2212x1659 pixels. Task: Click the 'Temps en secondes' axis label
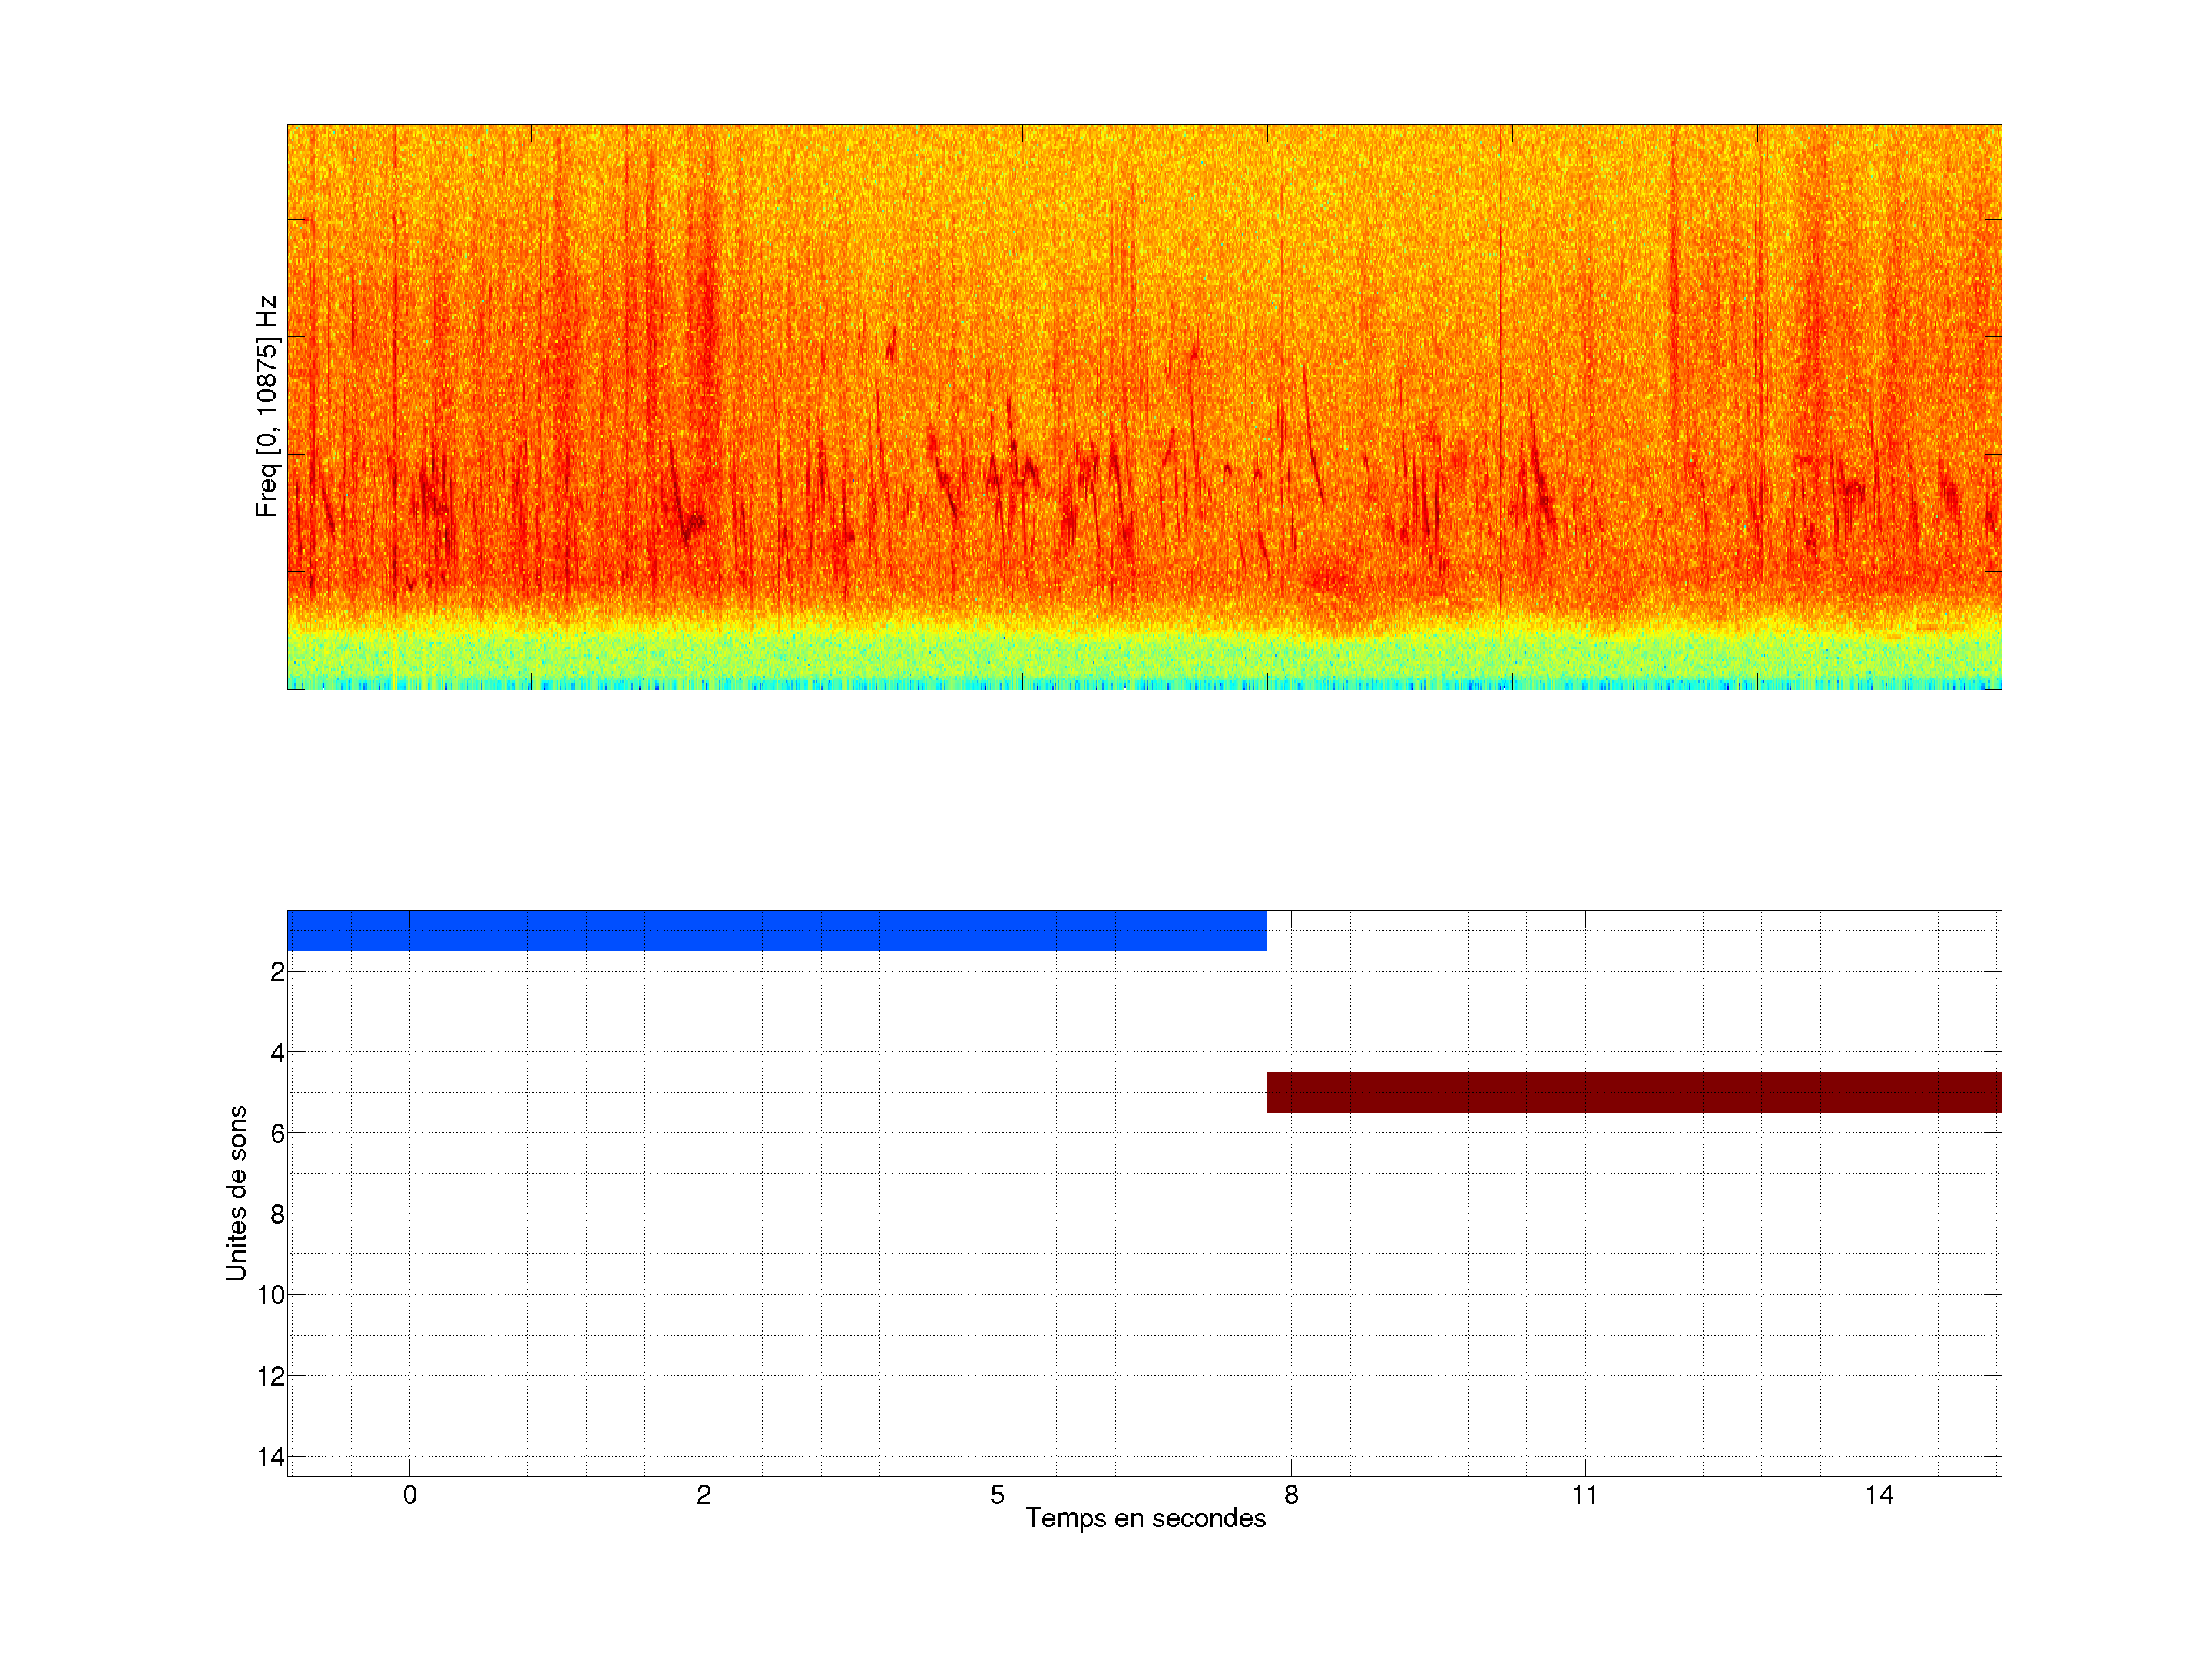point(1145,1518)
